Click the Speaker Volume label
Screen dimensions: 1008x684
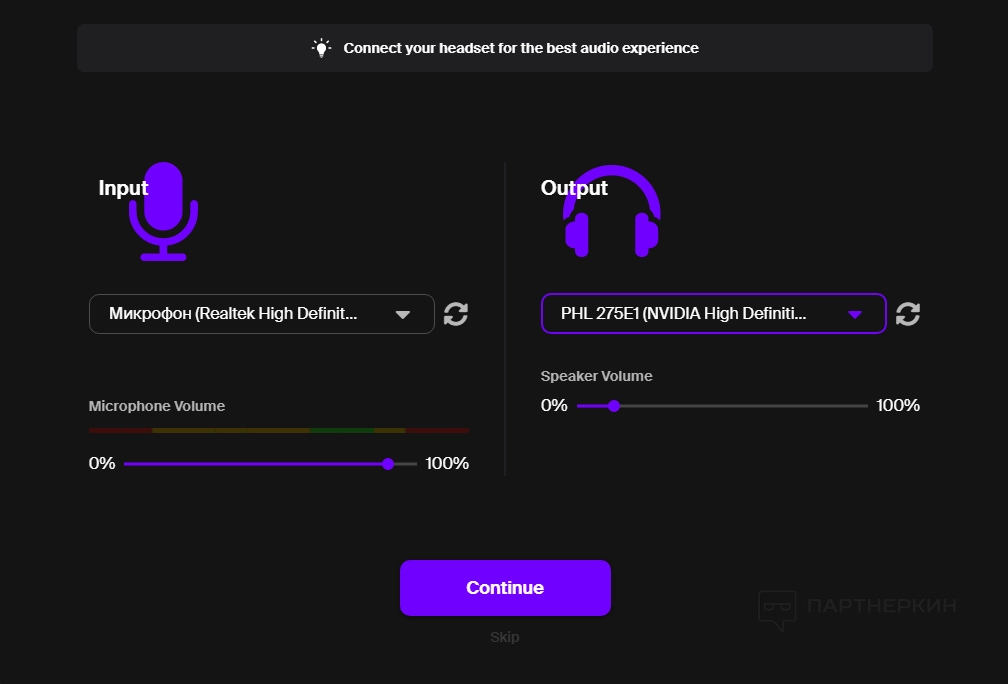coord(596,376)
